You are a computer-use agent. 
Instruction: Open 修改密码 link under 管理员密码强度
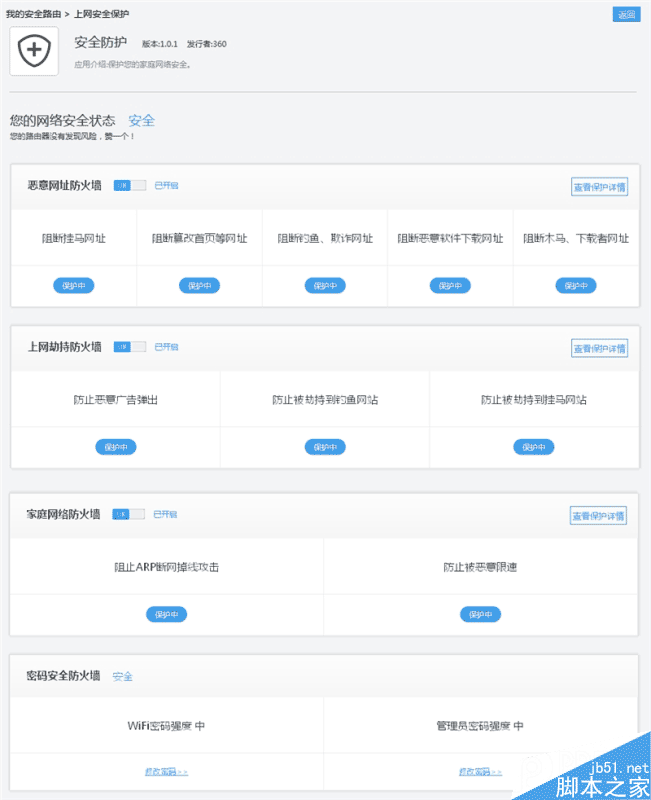point(480,772)
